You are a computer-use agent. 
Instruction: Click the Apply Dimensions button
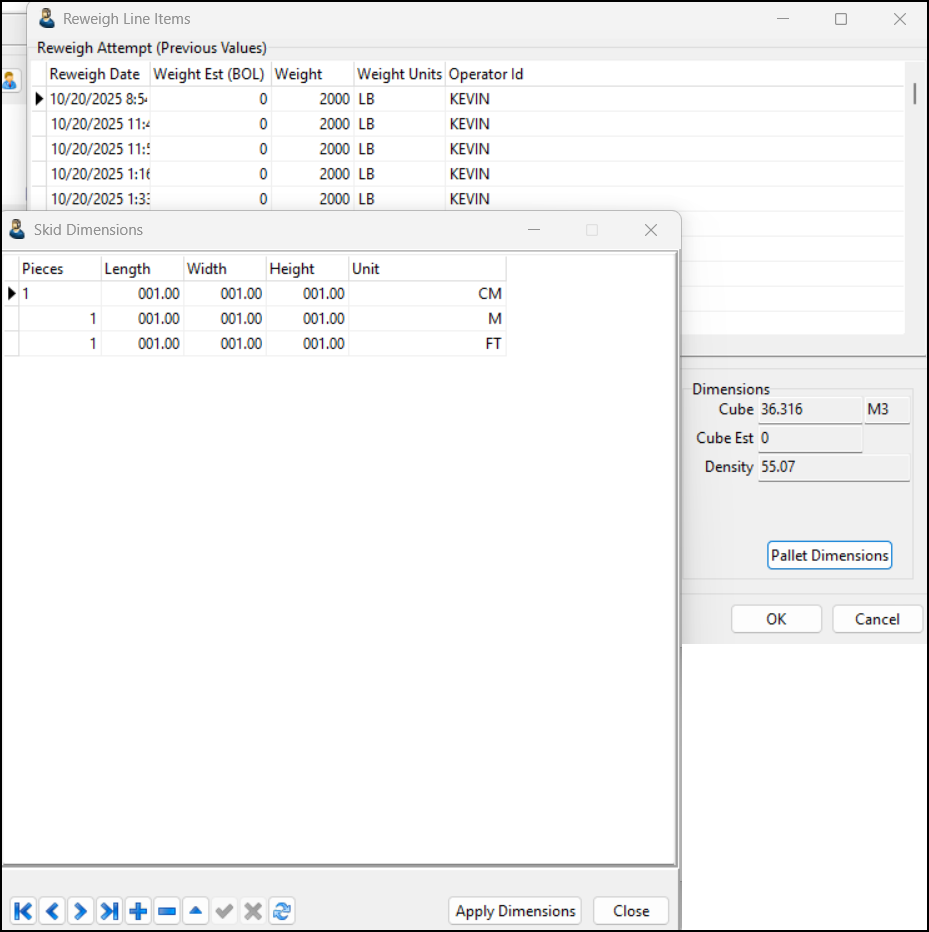[516, 911]
